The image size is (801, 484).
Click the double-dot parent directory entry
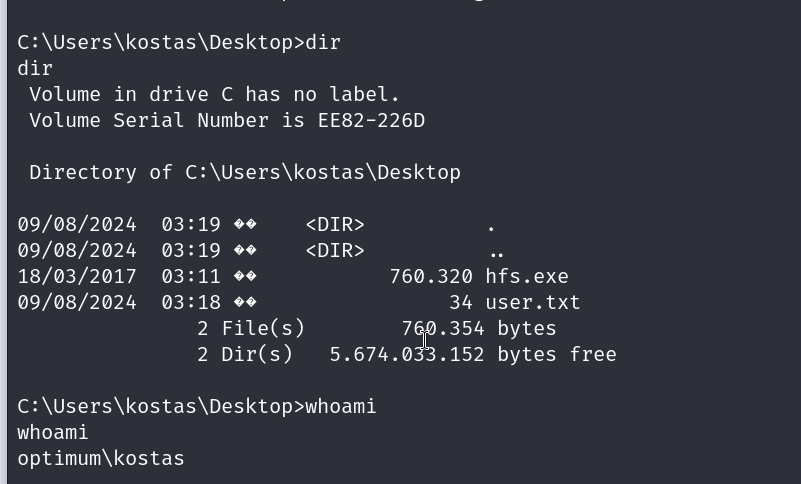click(496, 251)
